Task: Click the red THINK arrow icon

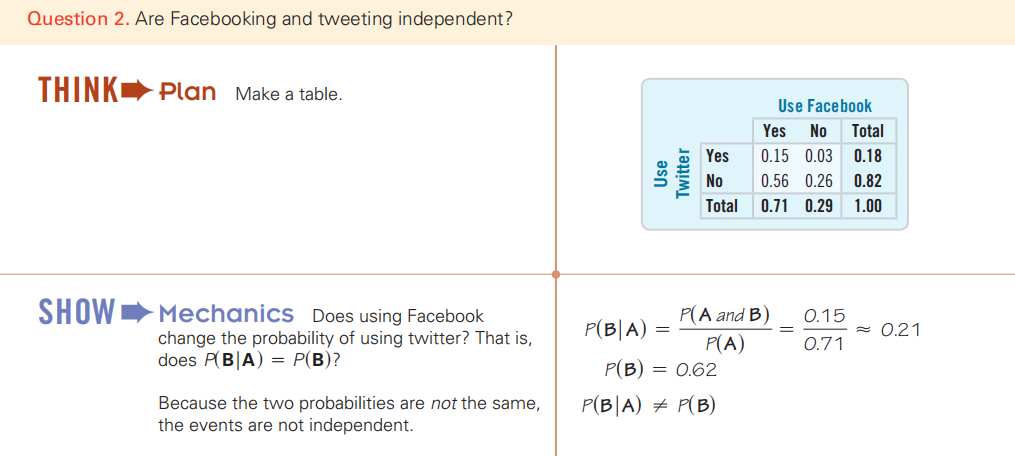Action: pyautogui.click(x=137, y=91)
